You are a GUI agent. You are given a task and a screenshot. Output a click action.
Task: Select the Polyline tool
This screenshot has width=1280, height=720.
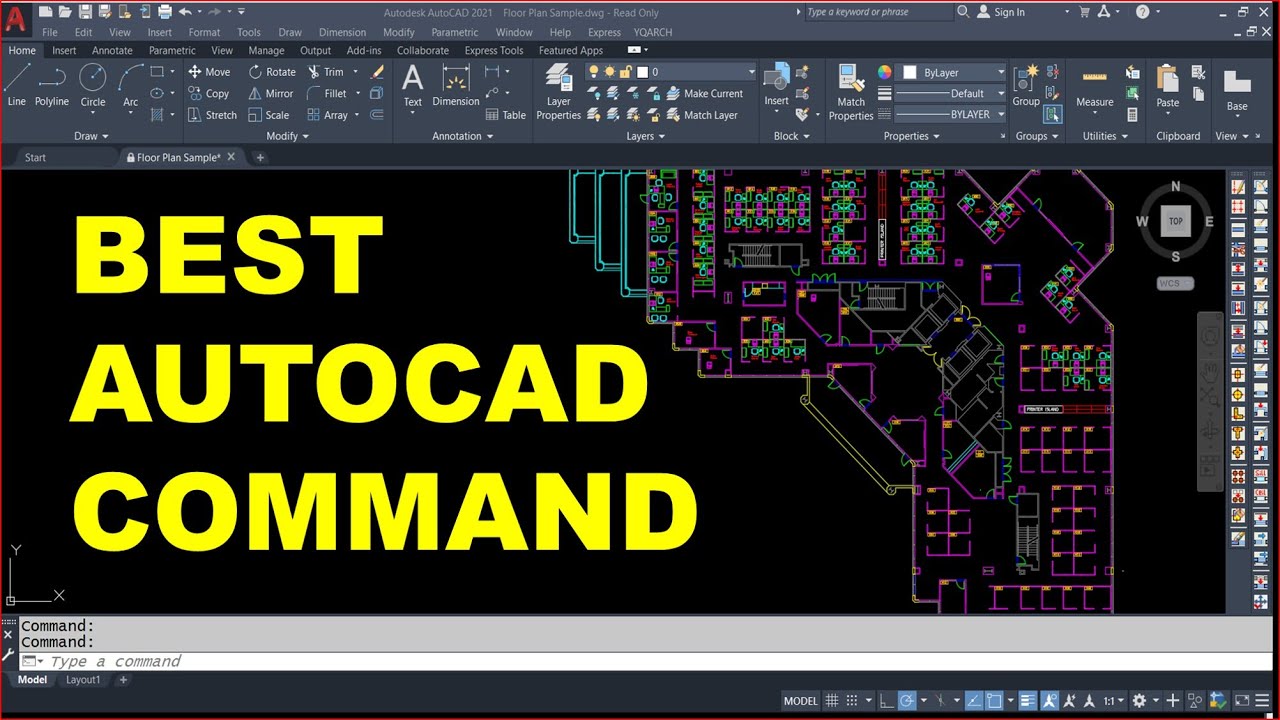pos(52,85)
